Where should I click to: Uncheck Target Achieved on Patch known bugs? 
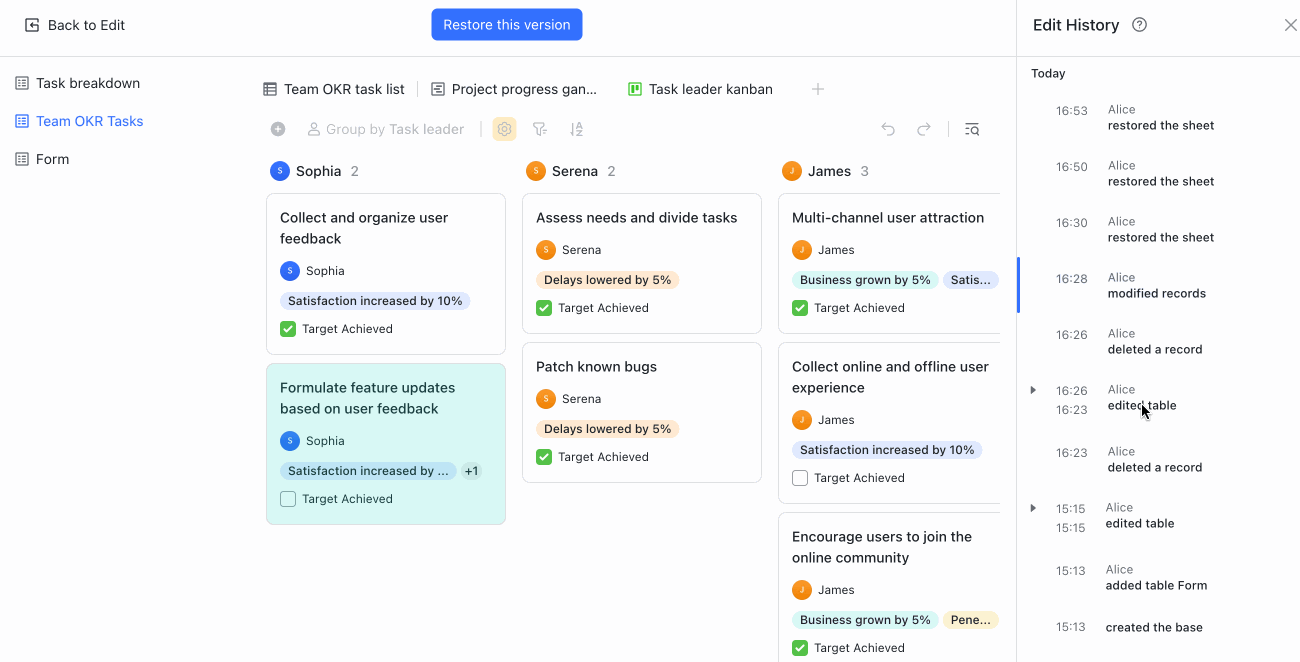[x=544, y=457]
